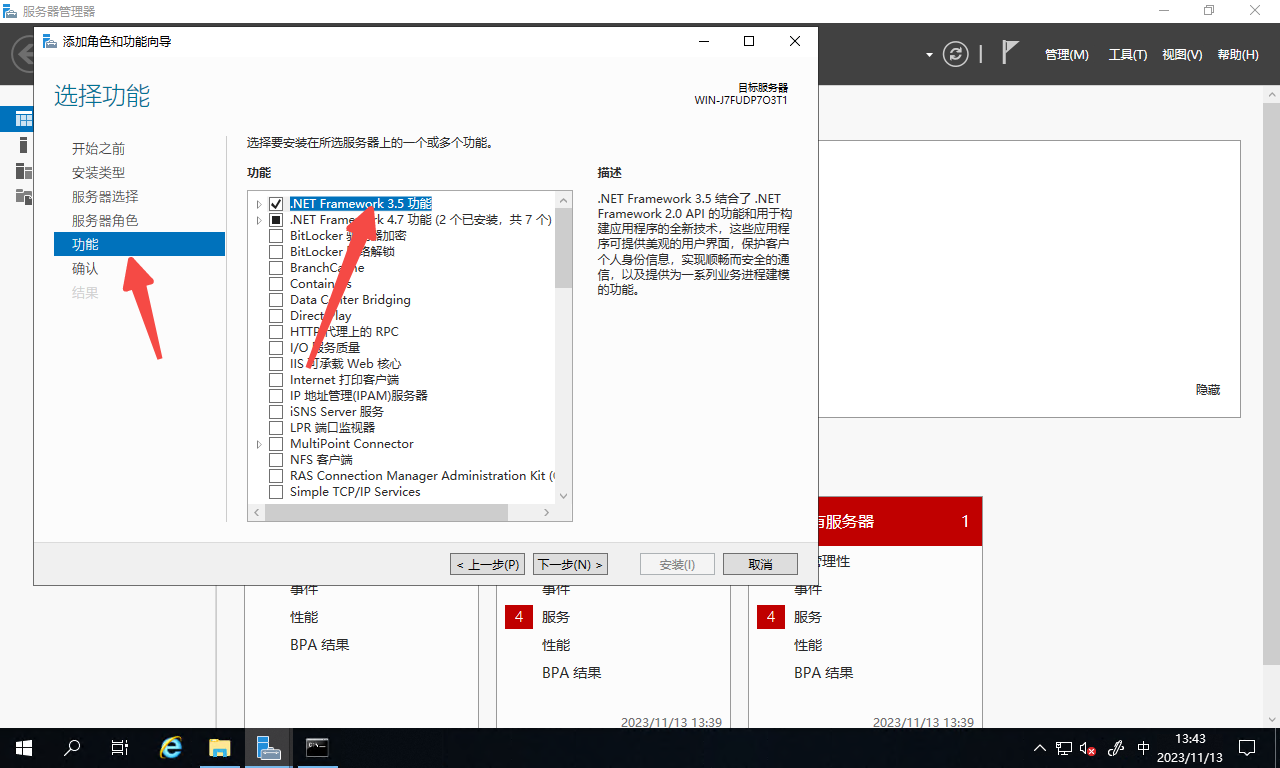Screen dimensions: 1280x768
Task: Open the 视图(V) menu
Action: coord(1182,55)
